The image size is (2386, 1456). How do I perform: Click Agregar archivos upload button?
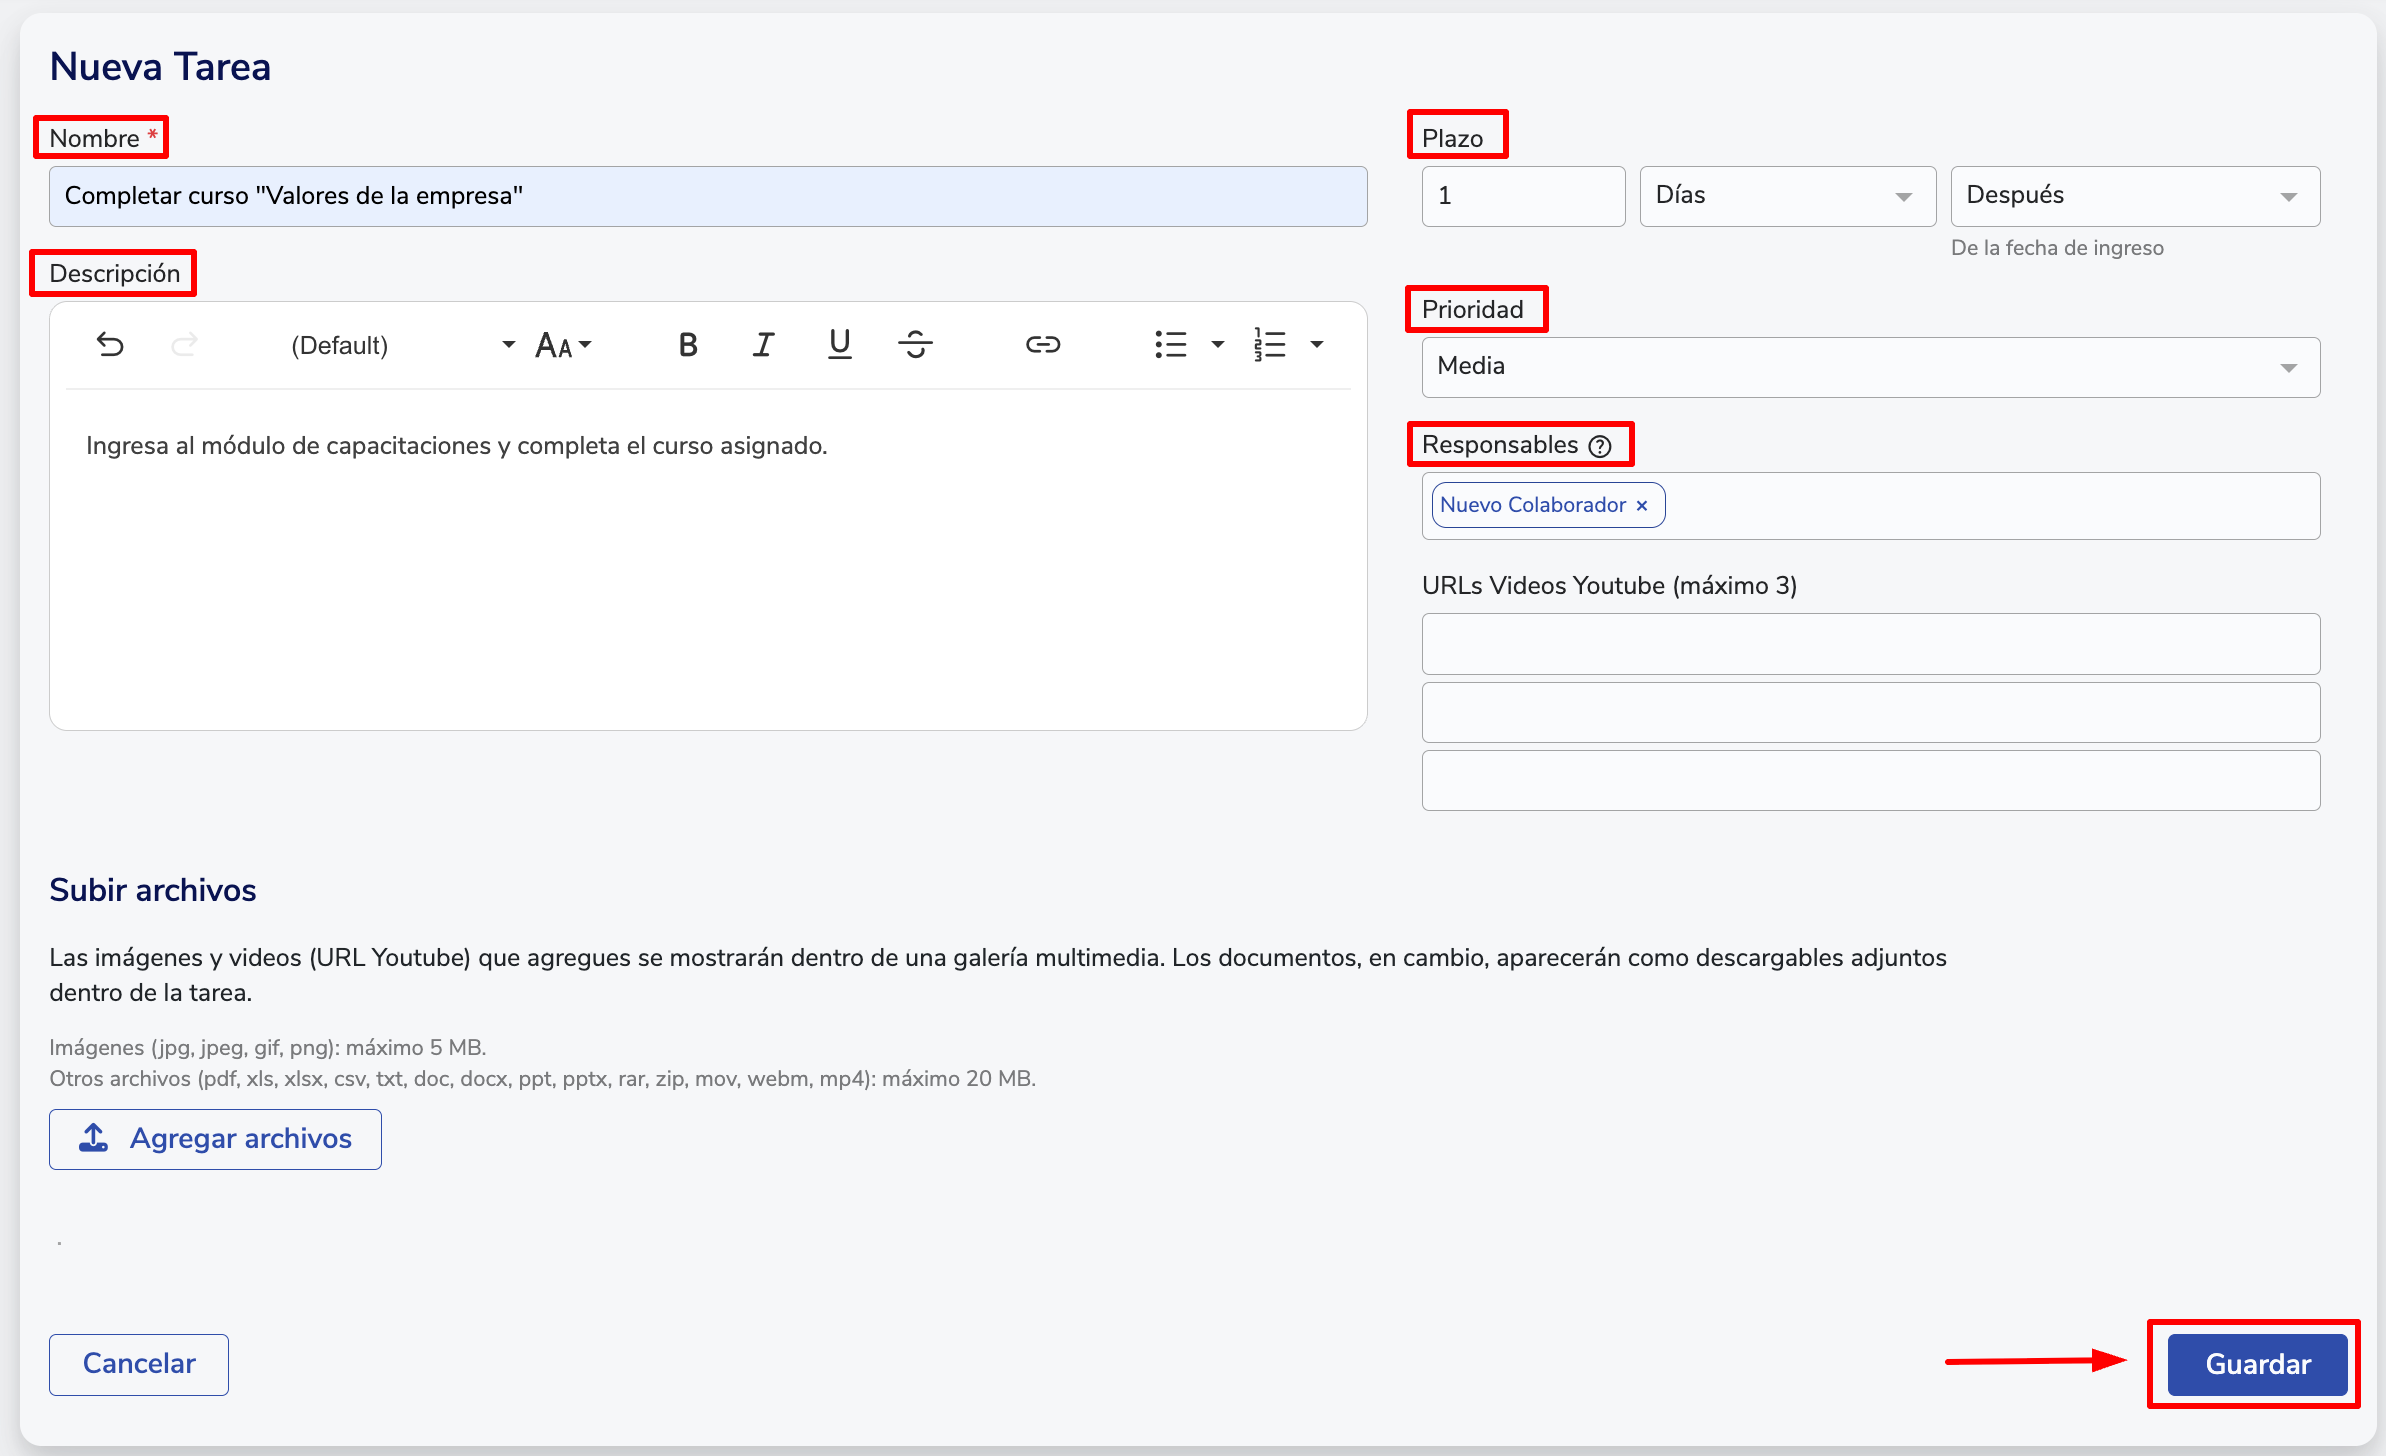coord(215,1139)
